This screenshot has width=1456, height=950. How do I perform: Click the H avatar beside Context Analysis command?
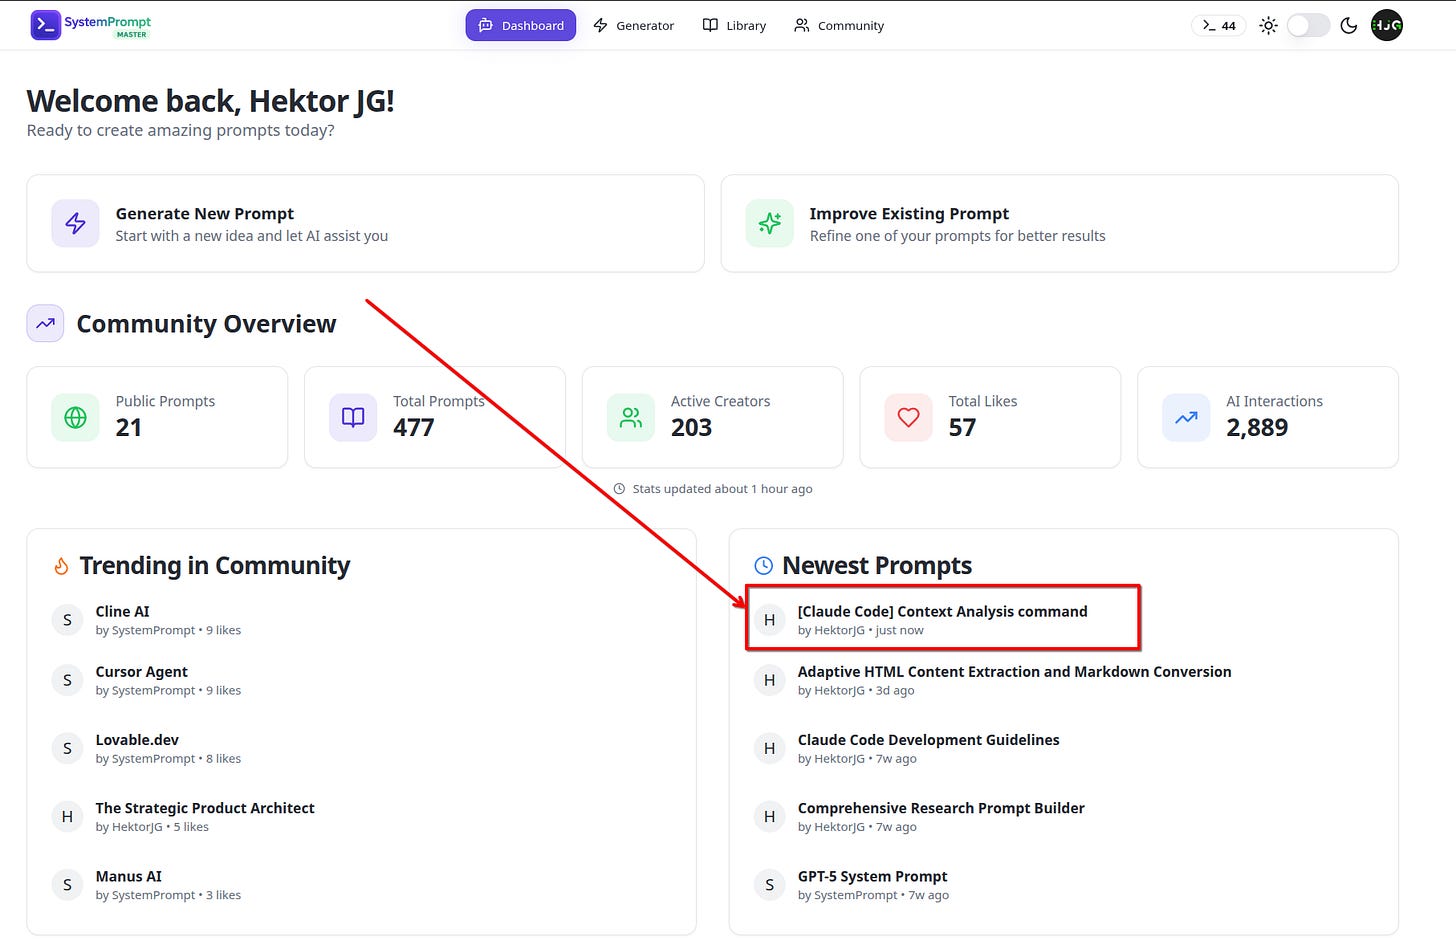769,620
